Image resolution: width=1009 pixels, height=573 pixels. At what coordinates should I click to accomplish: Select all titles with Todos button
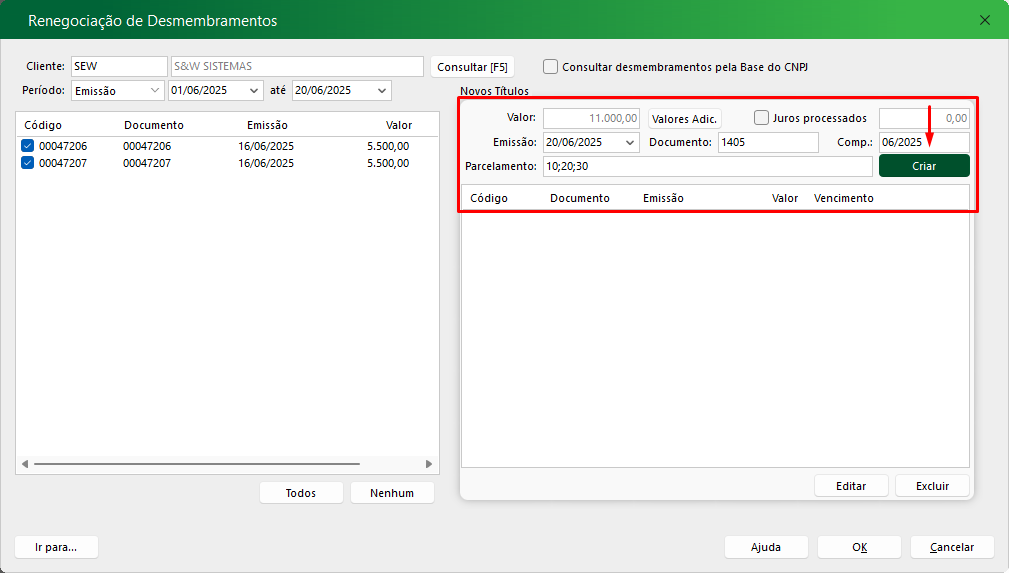point(301,493)
